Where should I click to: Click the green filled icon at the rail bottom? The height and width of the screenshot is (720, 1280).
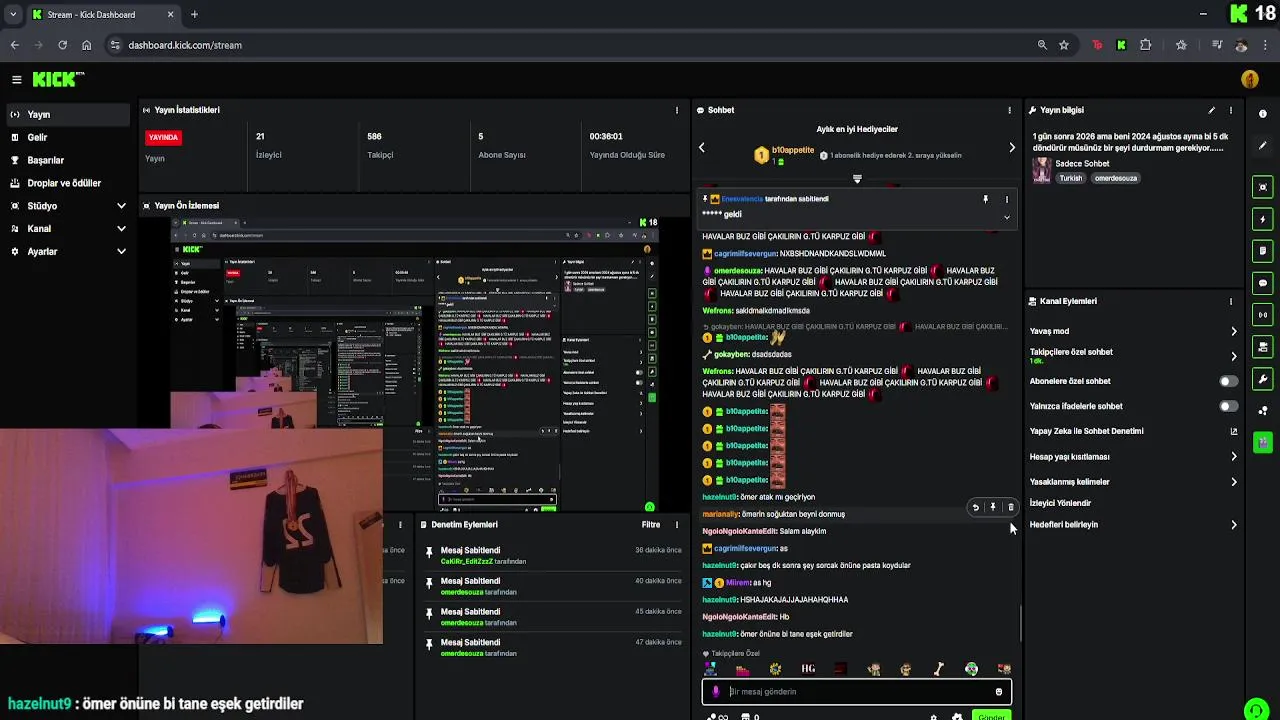pyautogui.click(x=1263, y=441)
